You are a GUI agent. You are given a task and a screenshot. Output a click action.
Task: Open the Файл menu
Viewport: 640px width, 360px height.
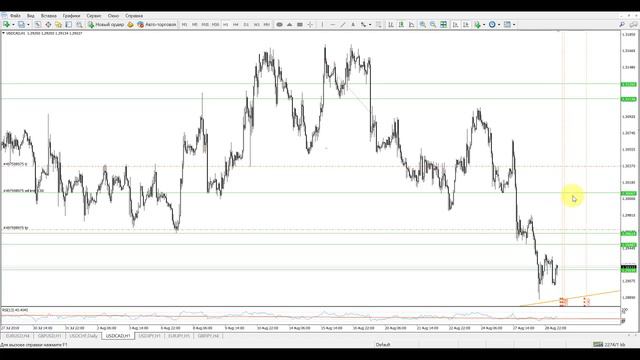15,16
